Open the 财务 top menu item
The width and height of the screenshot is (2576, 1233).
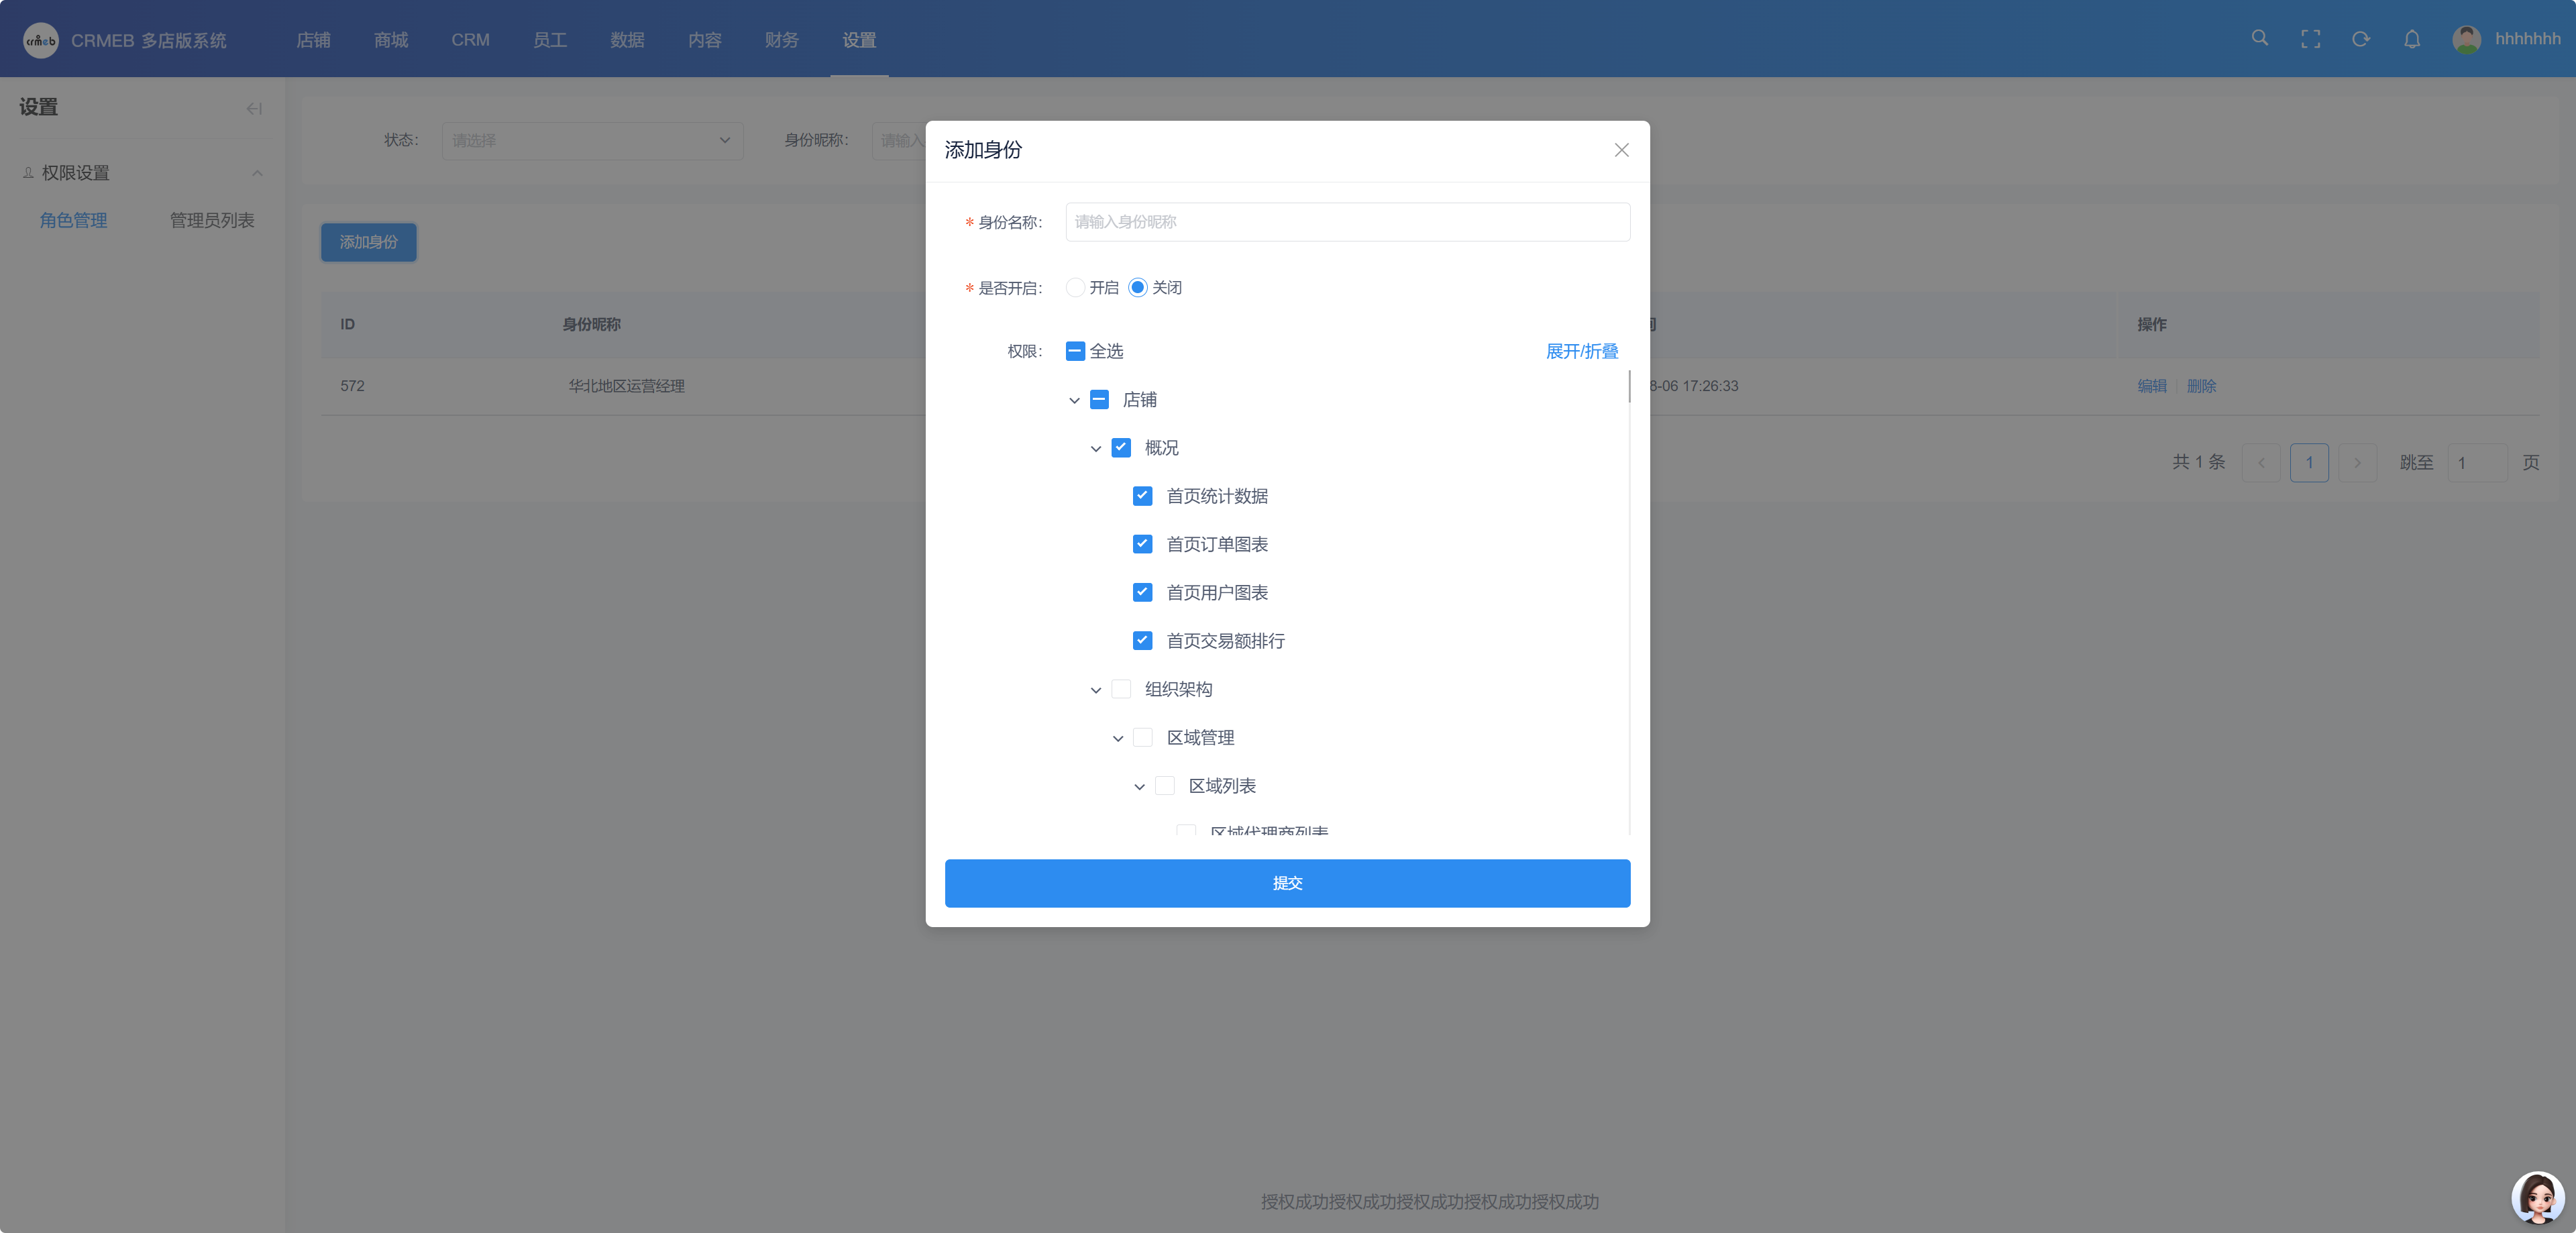tap(781, 40)
